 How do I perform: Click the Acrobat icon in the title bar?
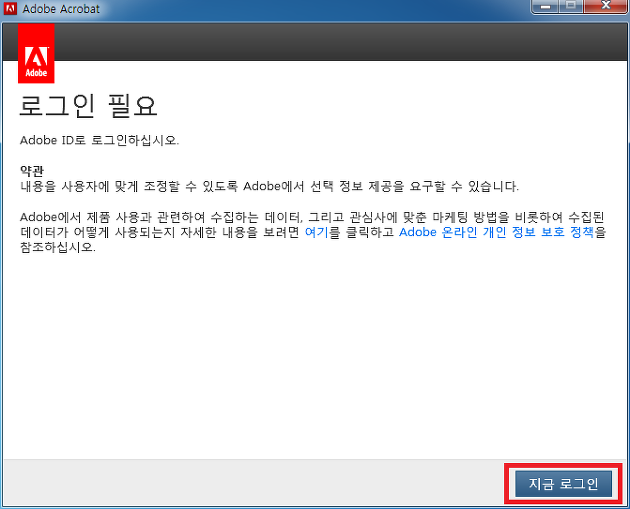(10, 8)
